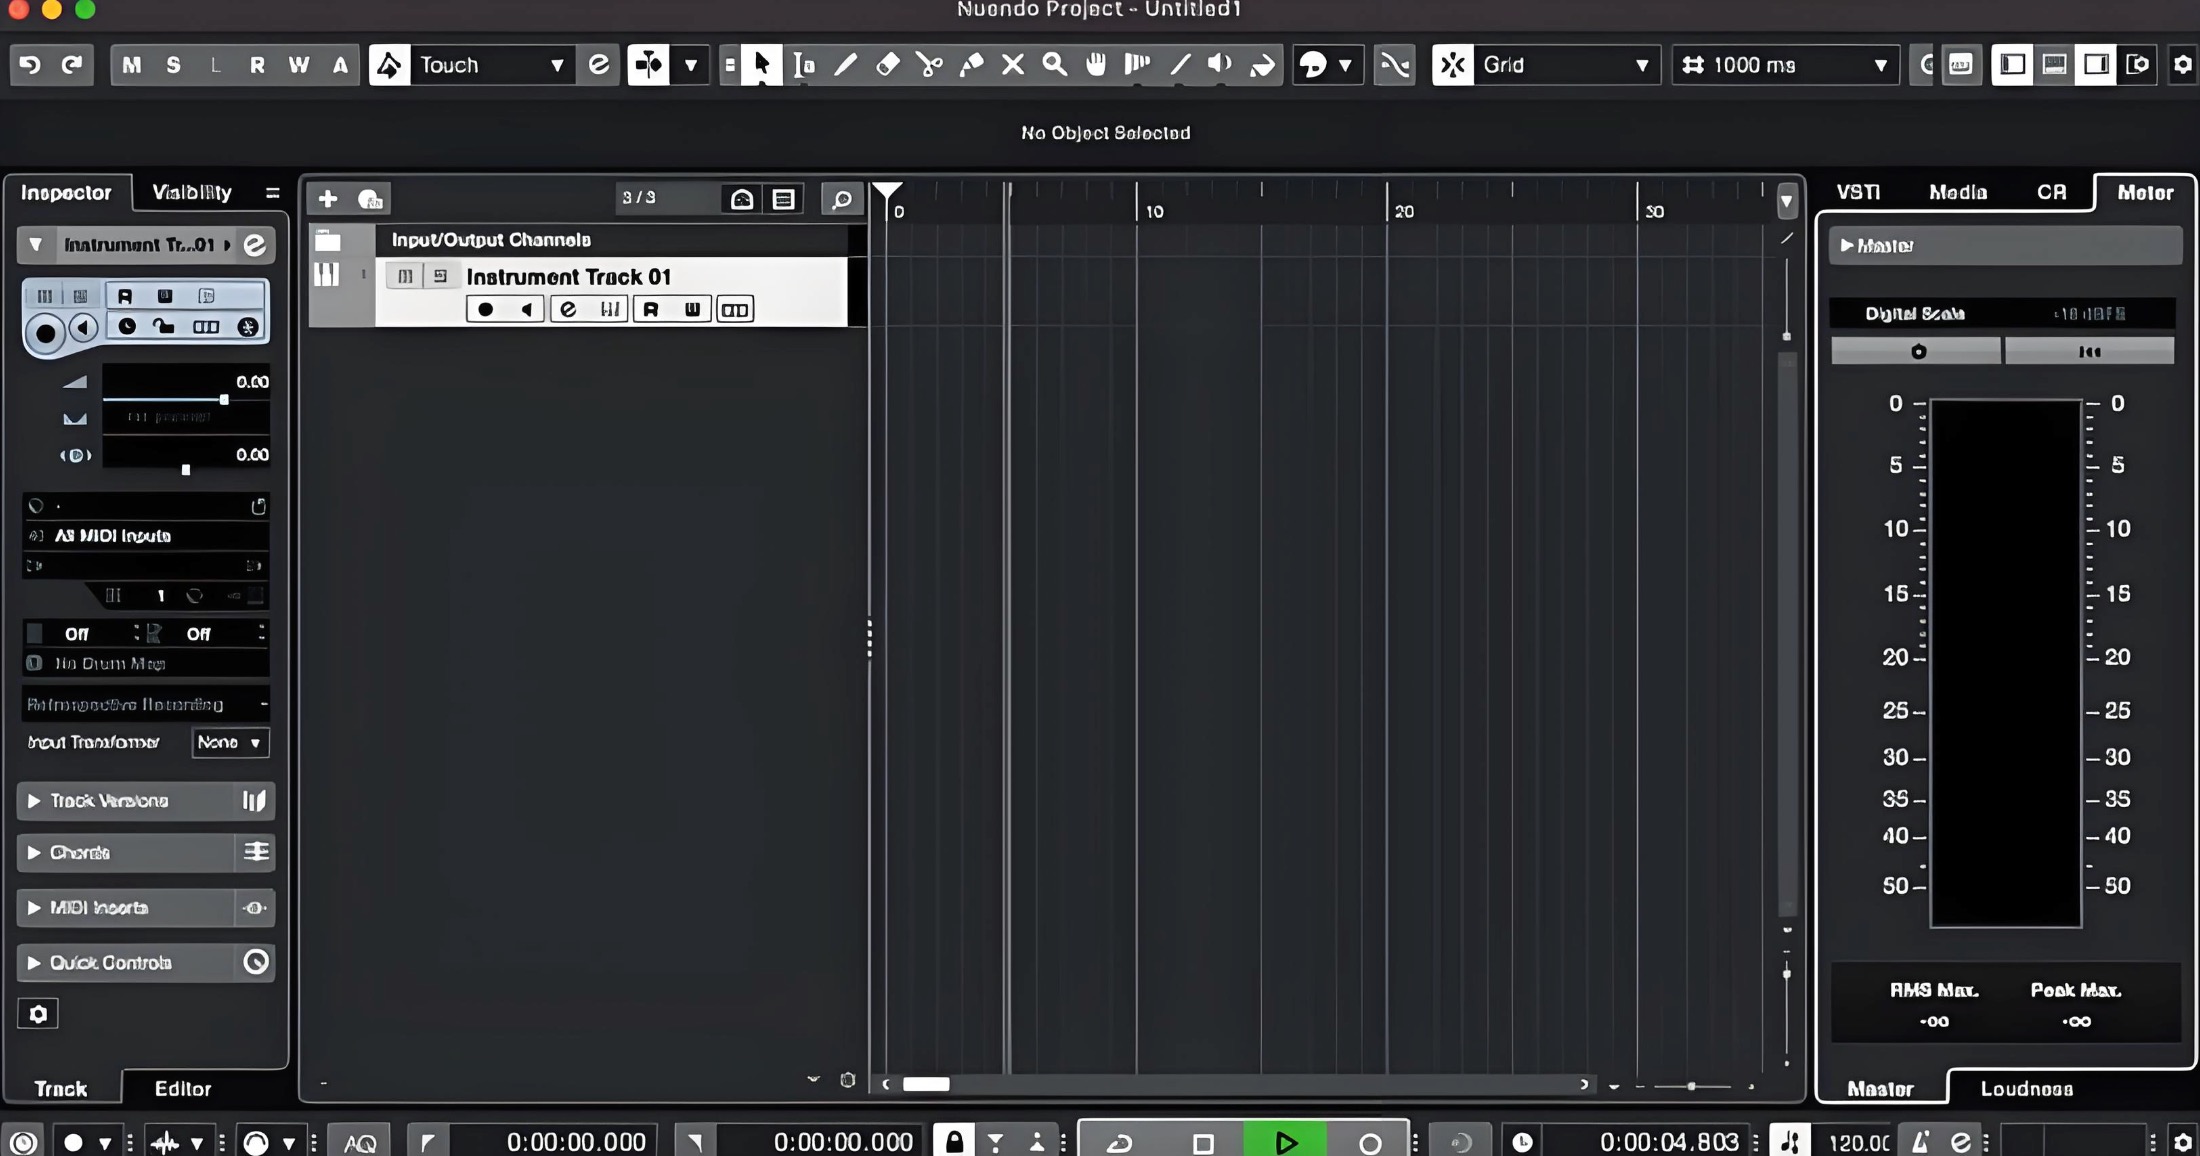This screenshot has width=2200, height=1156.
Task: Open the Setup Window Layout gear icon
Action: pyautogui.click(x=2183, y=65)
